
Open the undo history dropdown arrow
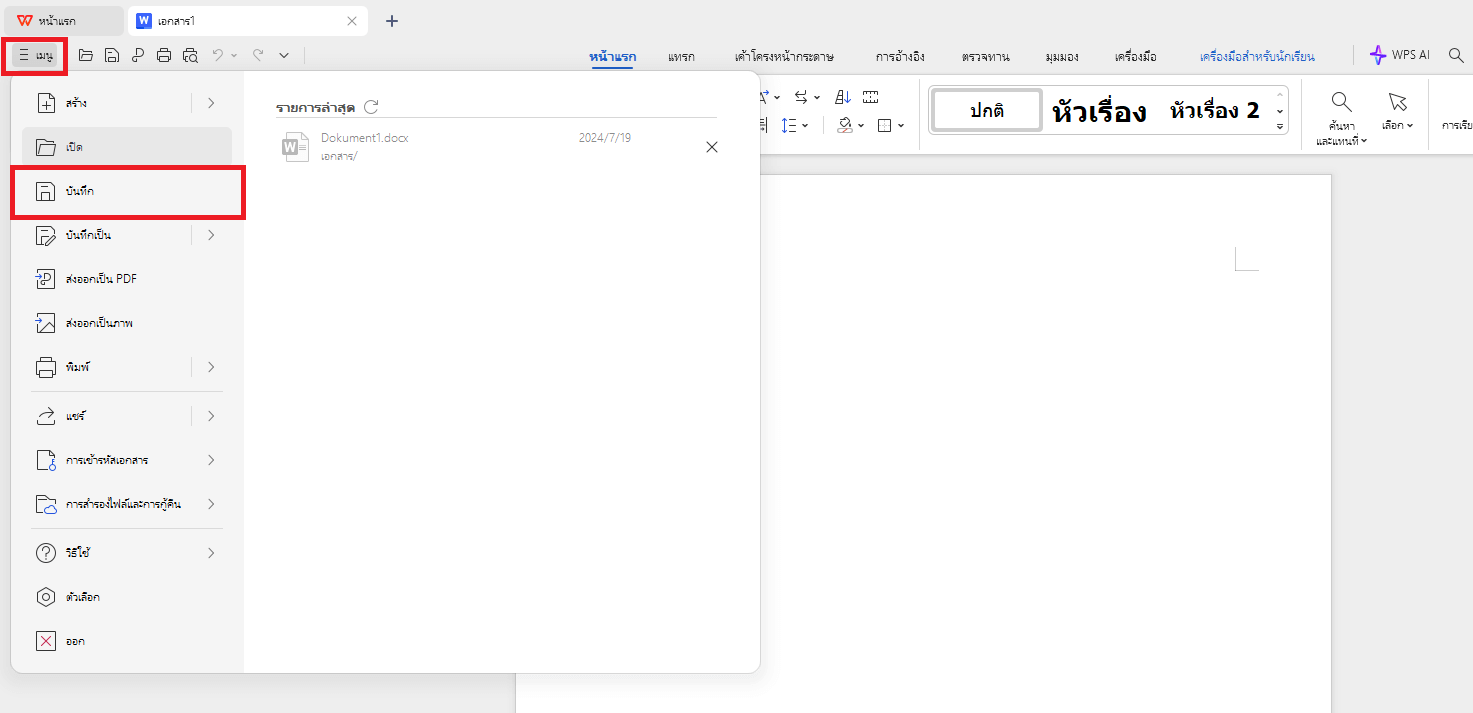(x=234, y=55)
